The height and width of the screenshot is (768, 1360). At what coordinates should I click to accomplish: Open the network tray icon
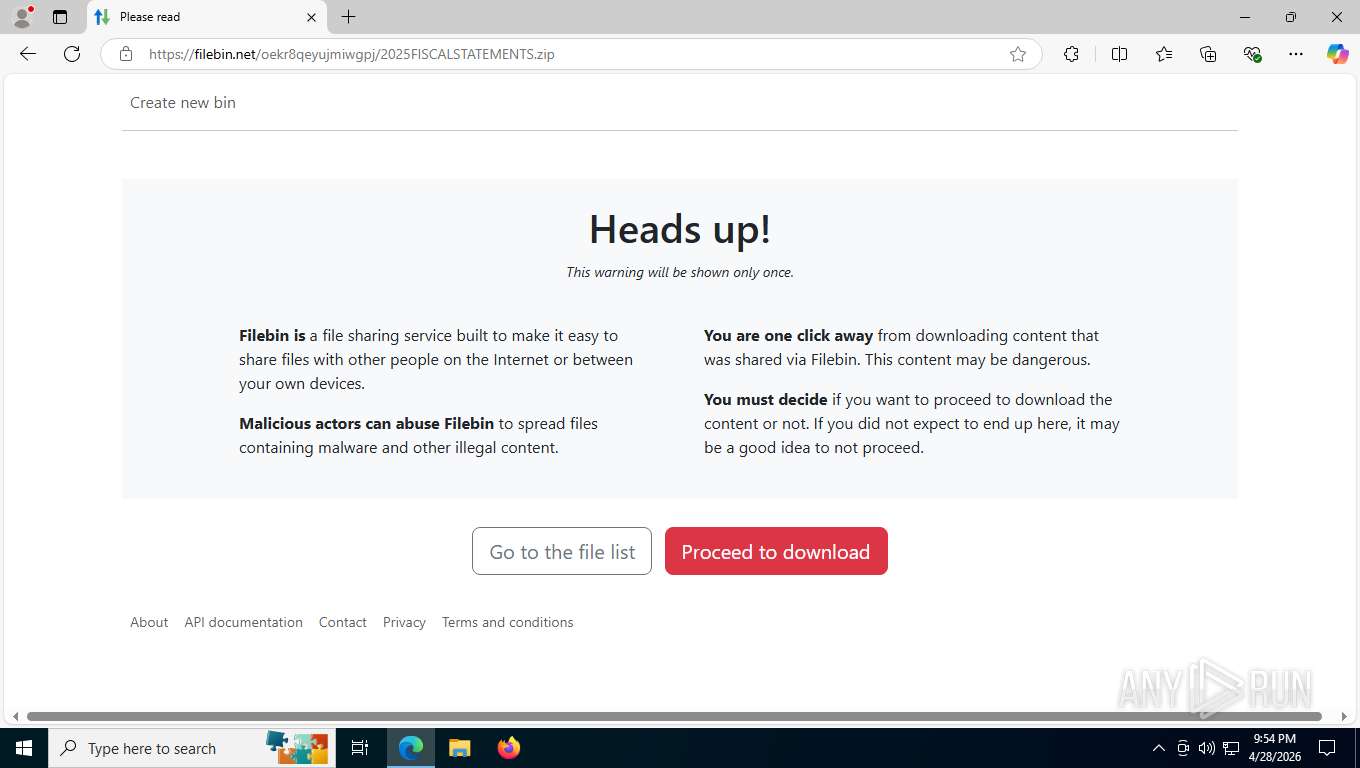tap(1231, 748)
